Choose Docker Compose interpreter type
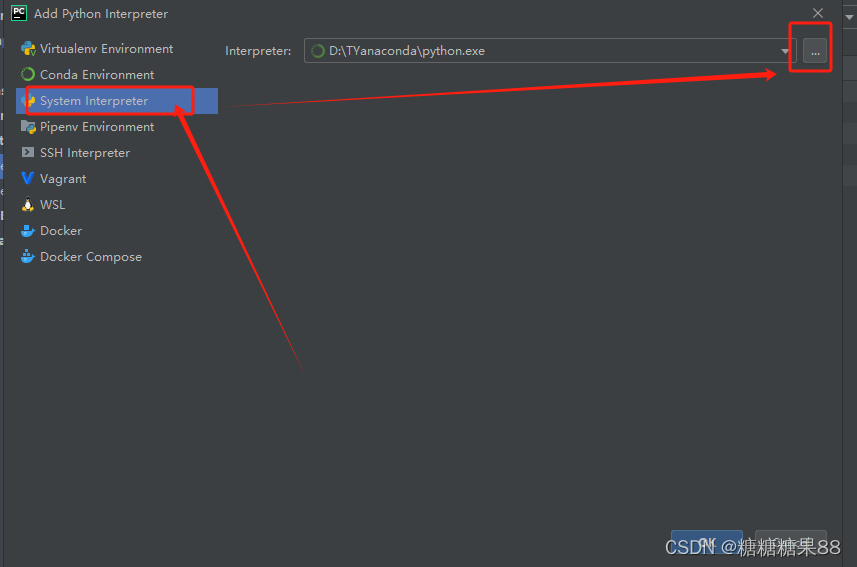Screen dimensions: 857x567 [x=117, y=256]
